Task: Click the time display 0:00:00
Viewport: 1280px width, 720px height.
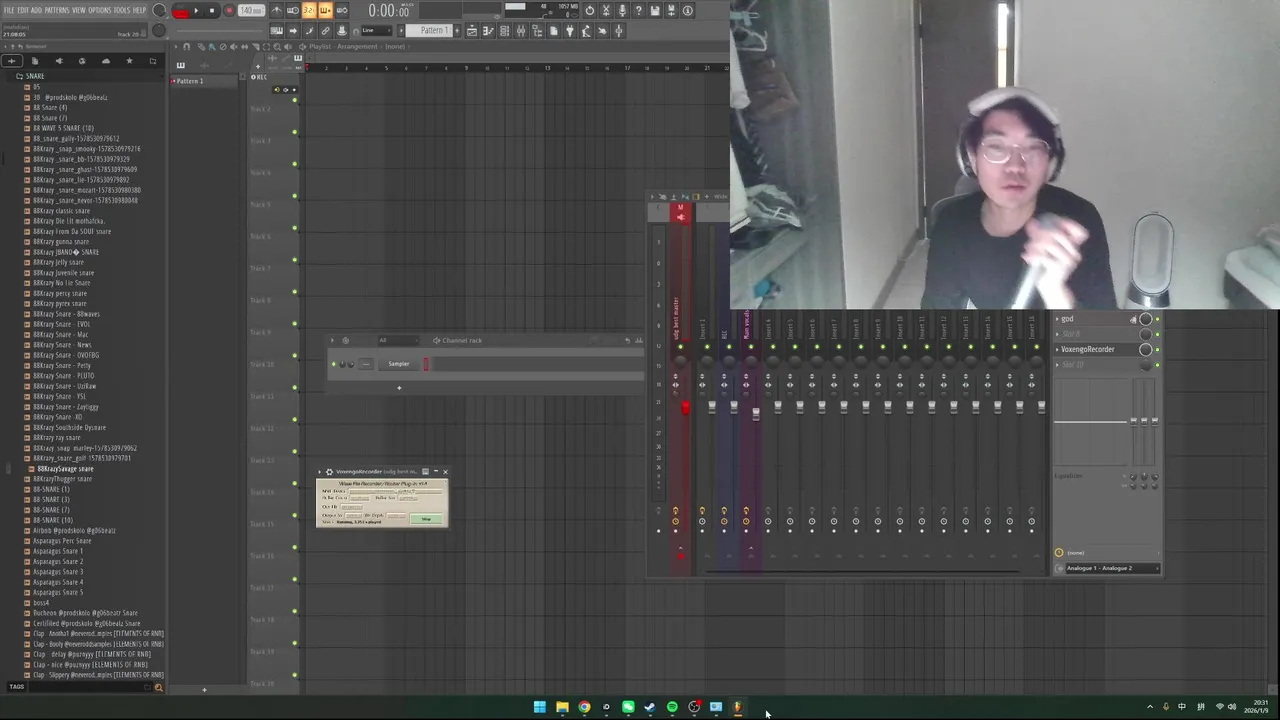Action: [389, 11]
